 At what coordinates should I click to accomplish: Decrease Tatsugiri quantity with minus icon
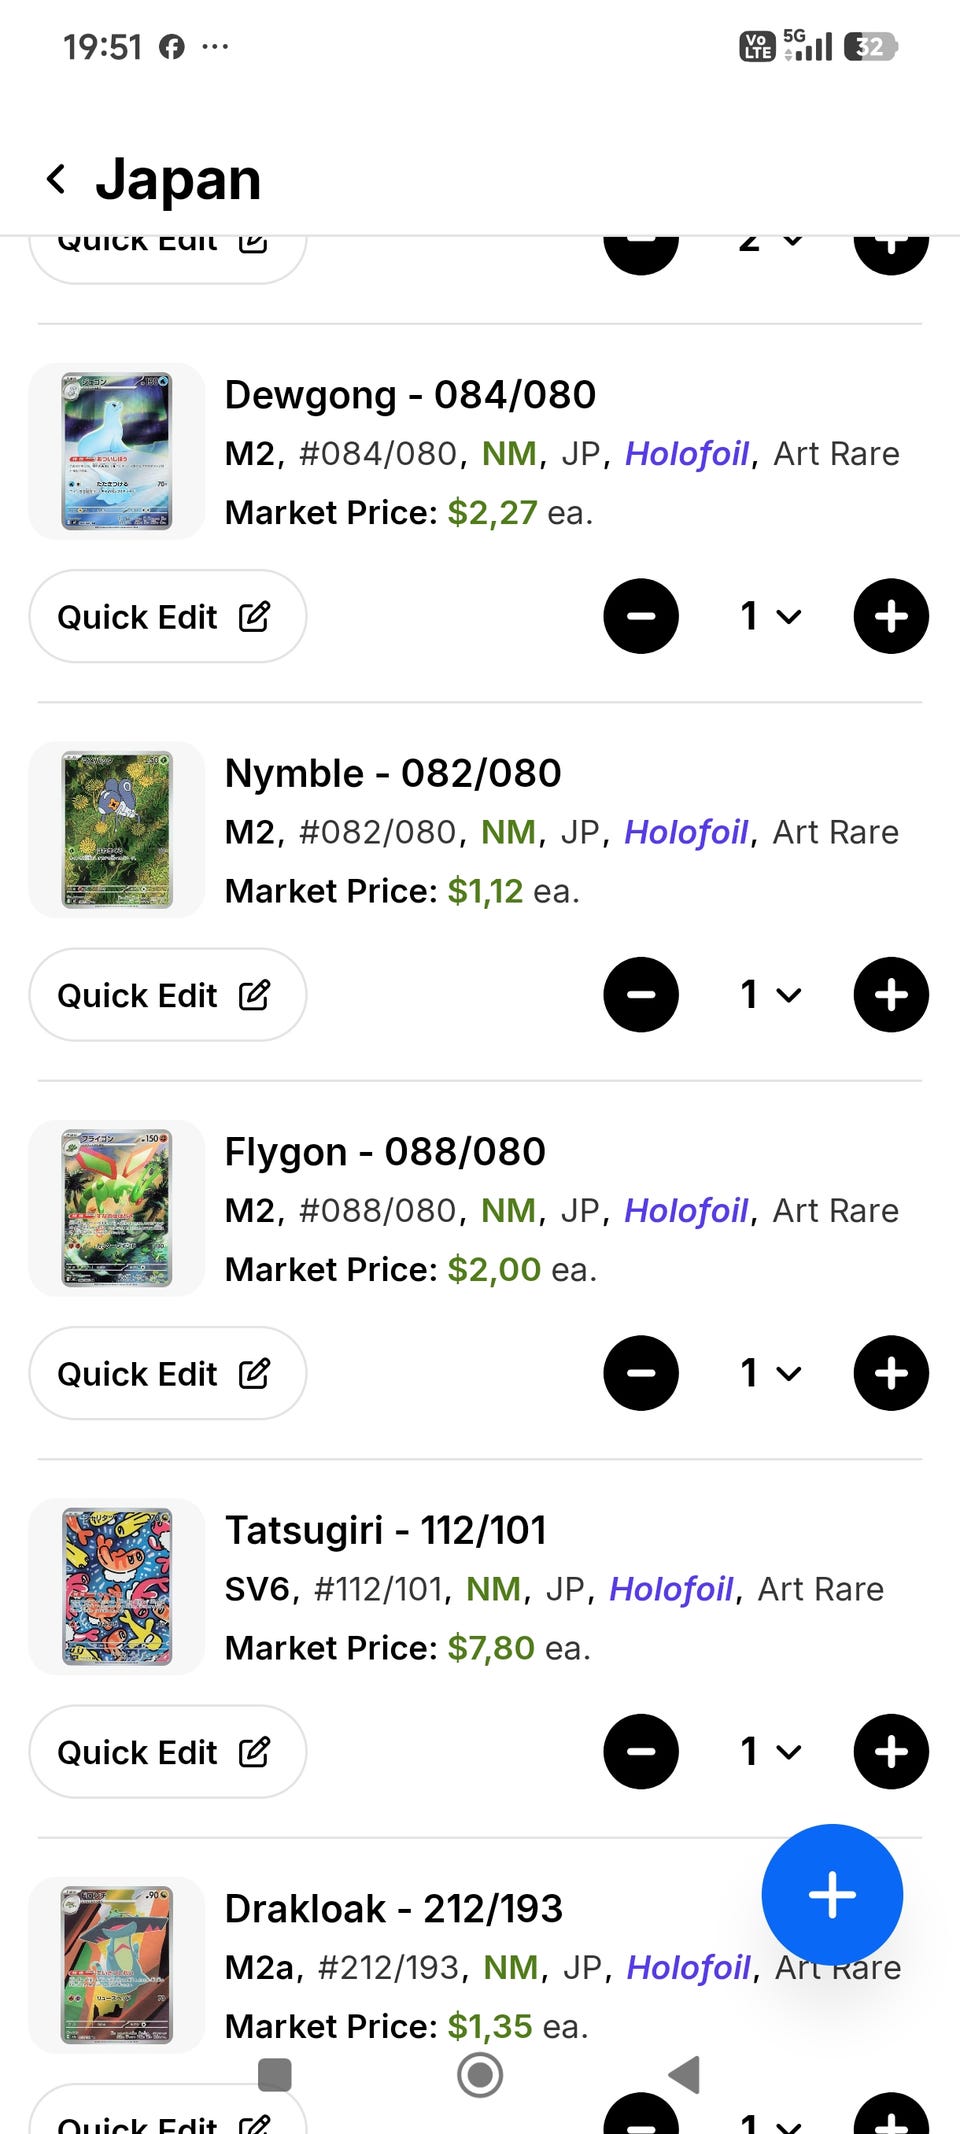[641, 1752]
